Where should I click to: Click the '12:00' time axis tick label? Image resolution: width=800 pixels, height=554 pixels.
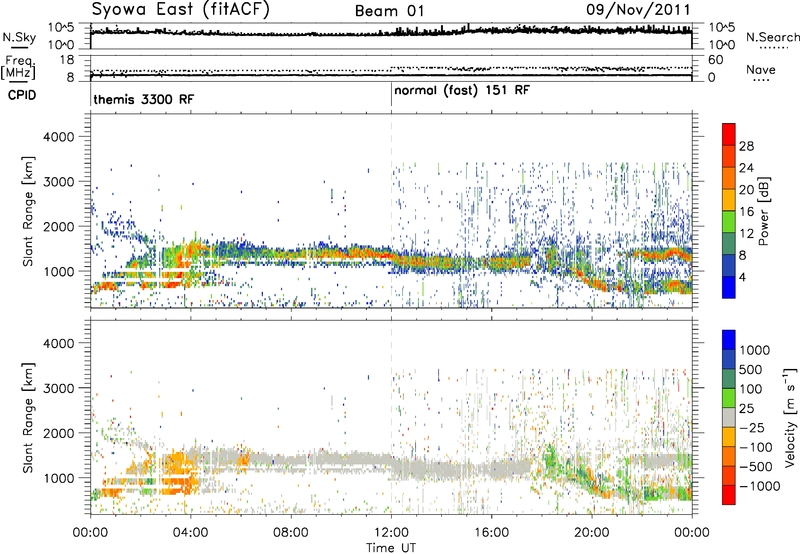click(x=391, y=533)
